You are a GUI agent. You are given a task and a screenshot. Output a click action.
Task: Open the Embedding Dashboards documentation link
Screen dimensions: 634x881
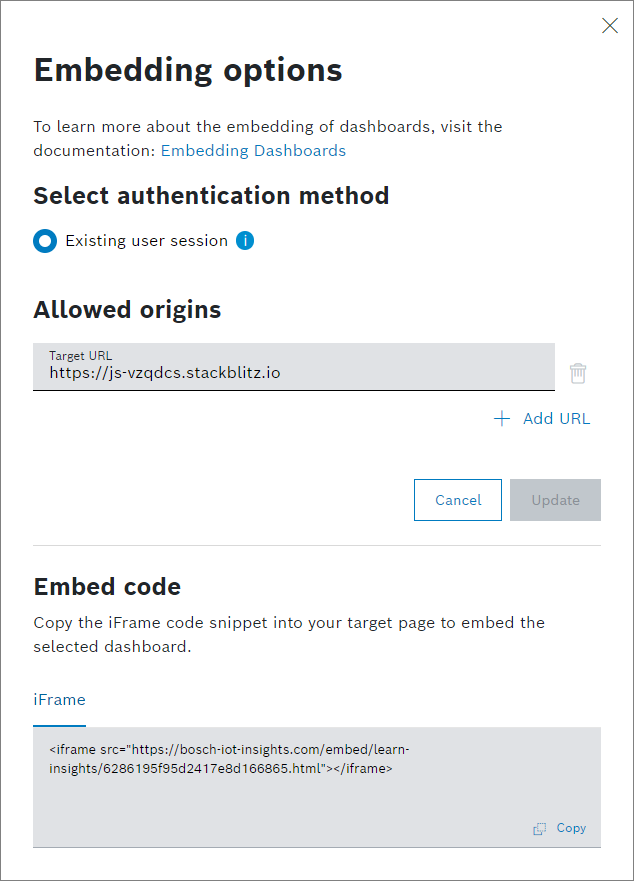tap(253, 151)
